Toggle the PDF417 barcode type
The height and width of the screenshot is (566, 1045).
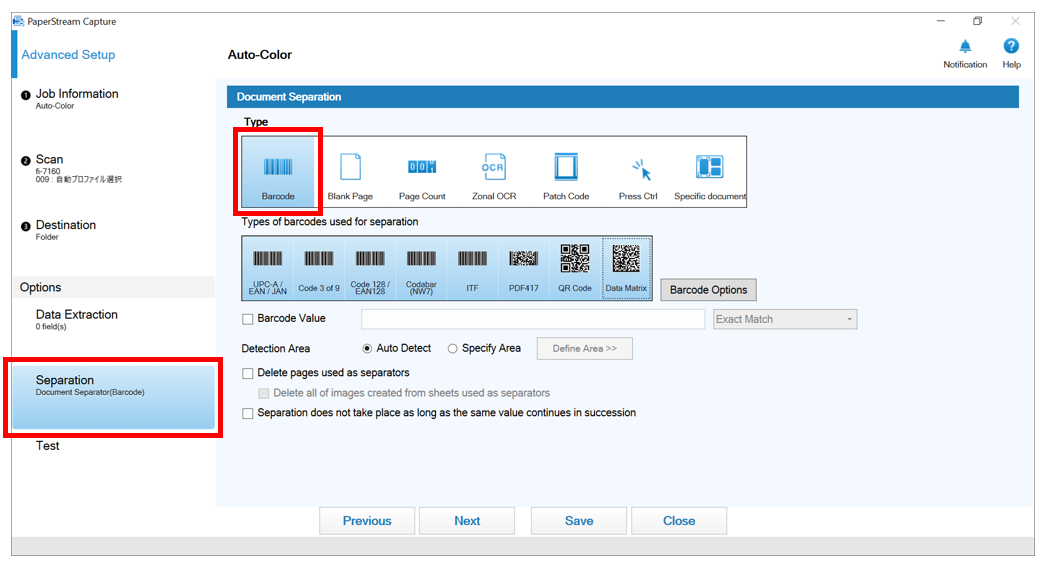[524, 268]
